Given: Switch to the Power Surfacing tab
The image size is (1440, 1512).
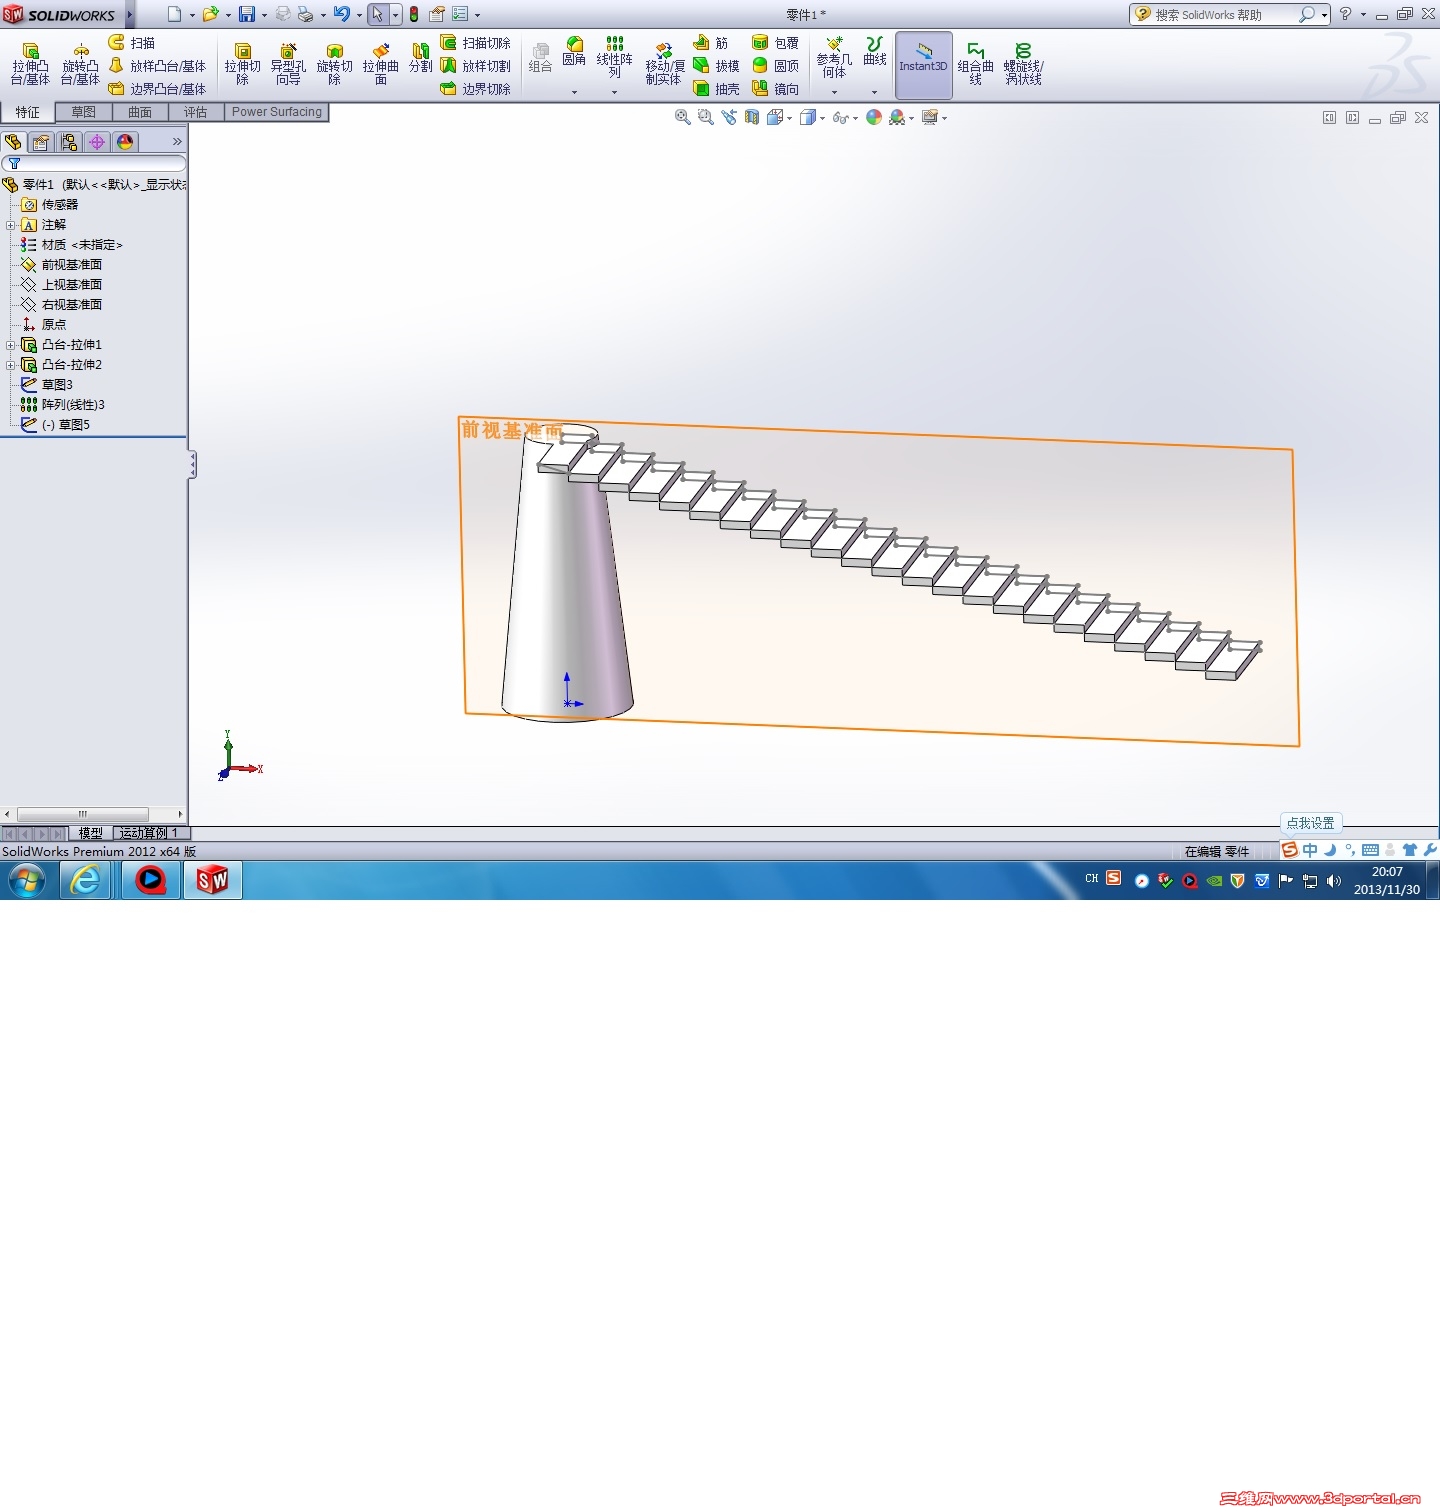Looking at the screenshot, I should [x=277, y=112].
